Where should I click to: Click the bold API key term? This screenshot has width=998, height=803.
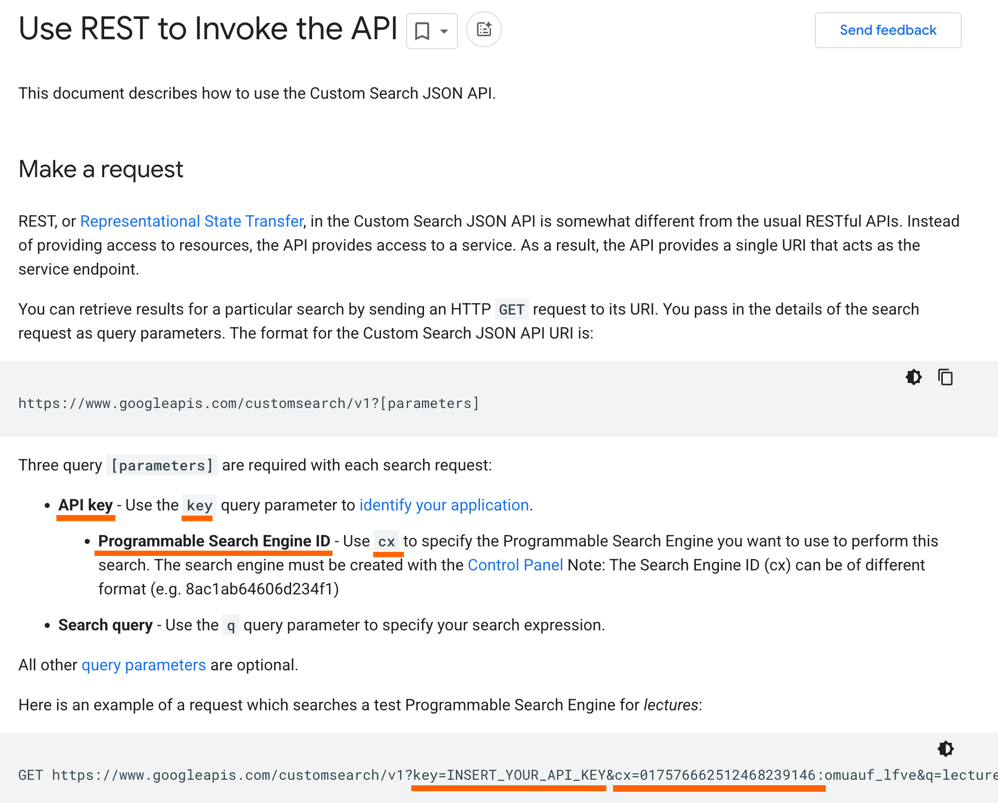point(85,505)
